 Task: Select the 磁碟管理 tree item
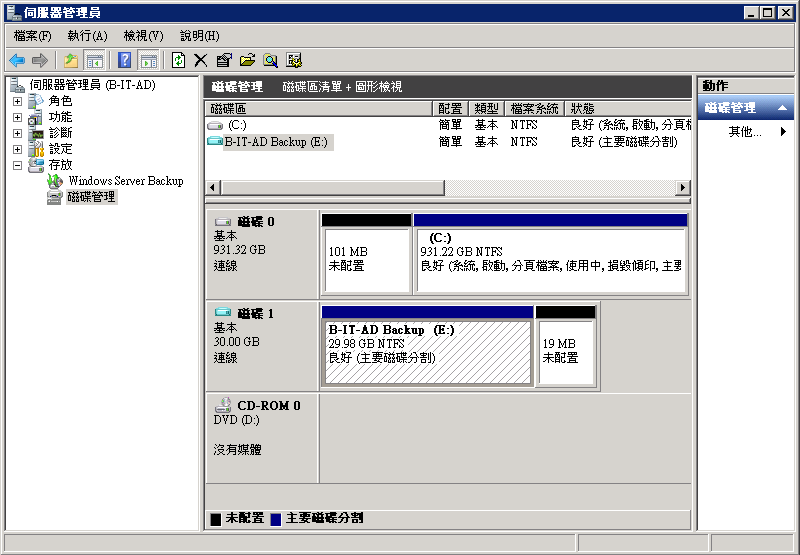click(91, 197)
